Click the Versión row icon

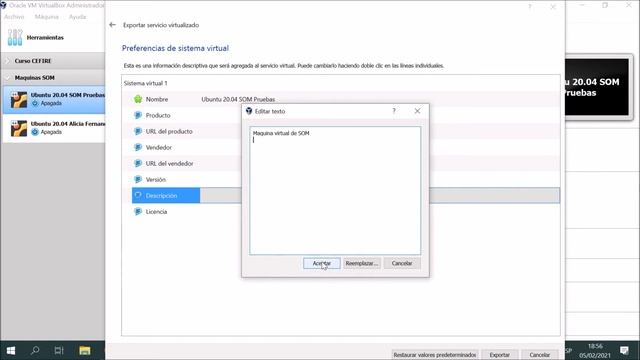coord(138,179)
